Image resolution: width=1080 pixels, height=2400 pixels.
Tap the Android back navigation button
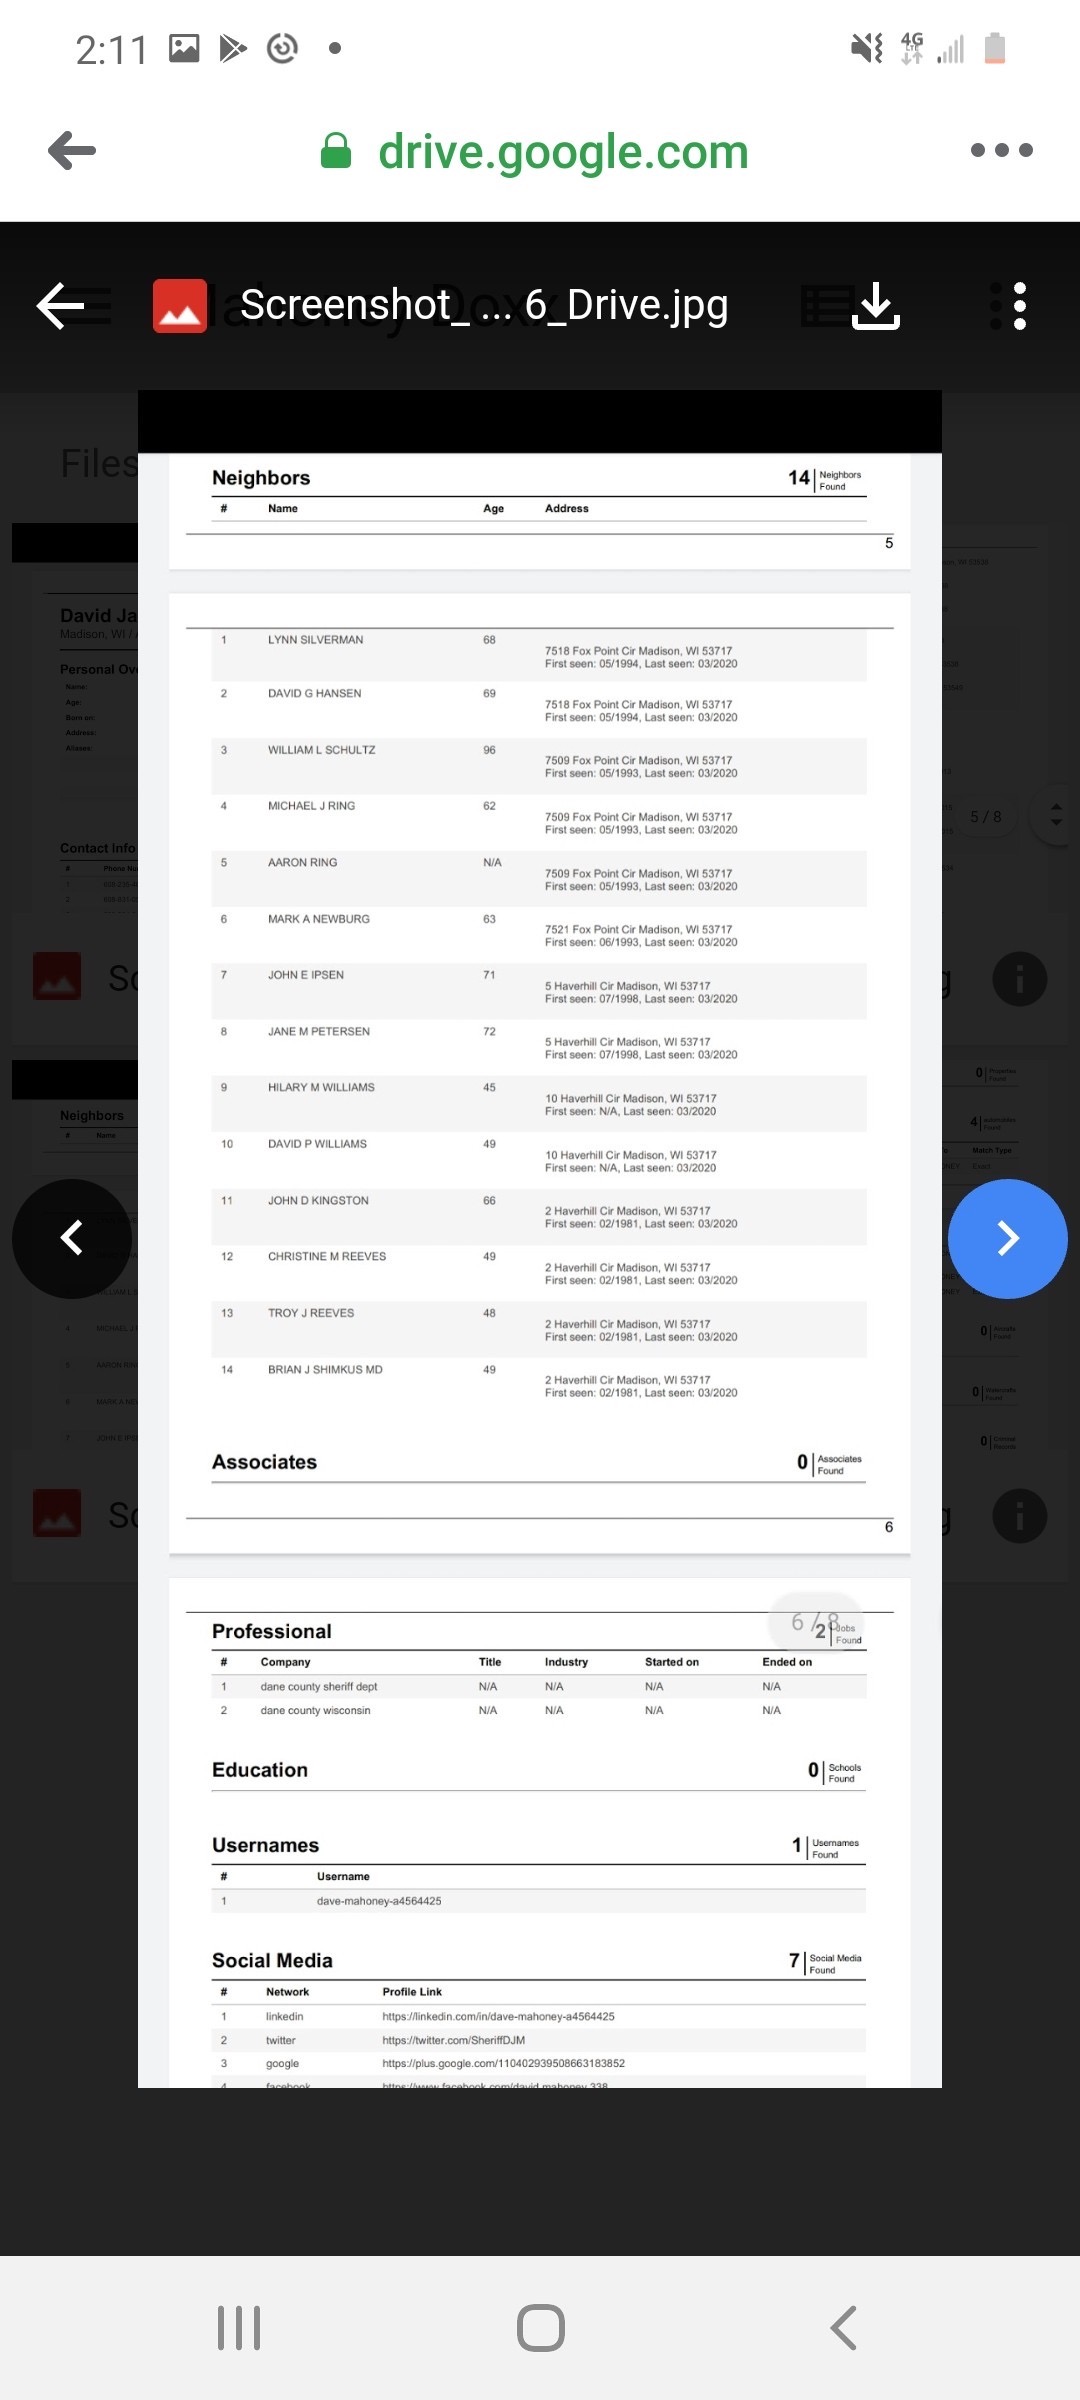[843, 2328]
